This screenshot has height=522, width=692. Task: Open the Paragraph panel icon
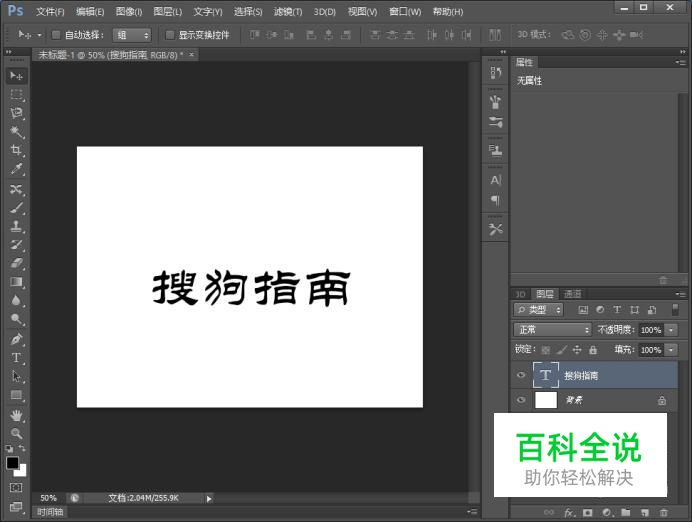pyautogui.click(x=495, y=201)
